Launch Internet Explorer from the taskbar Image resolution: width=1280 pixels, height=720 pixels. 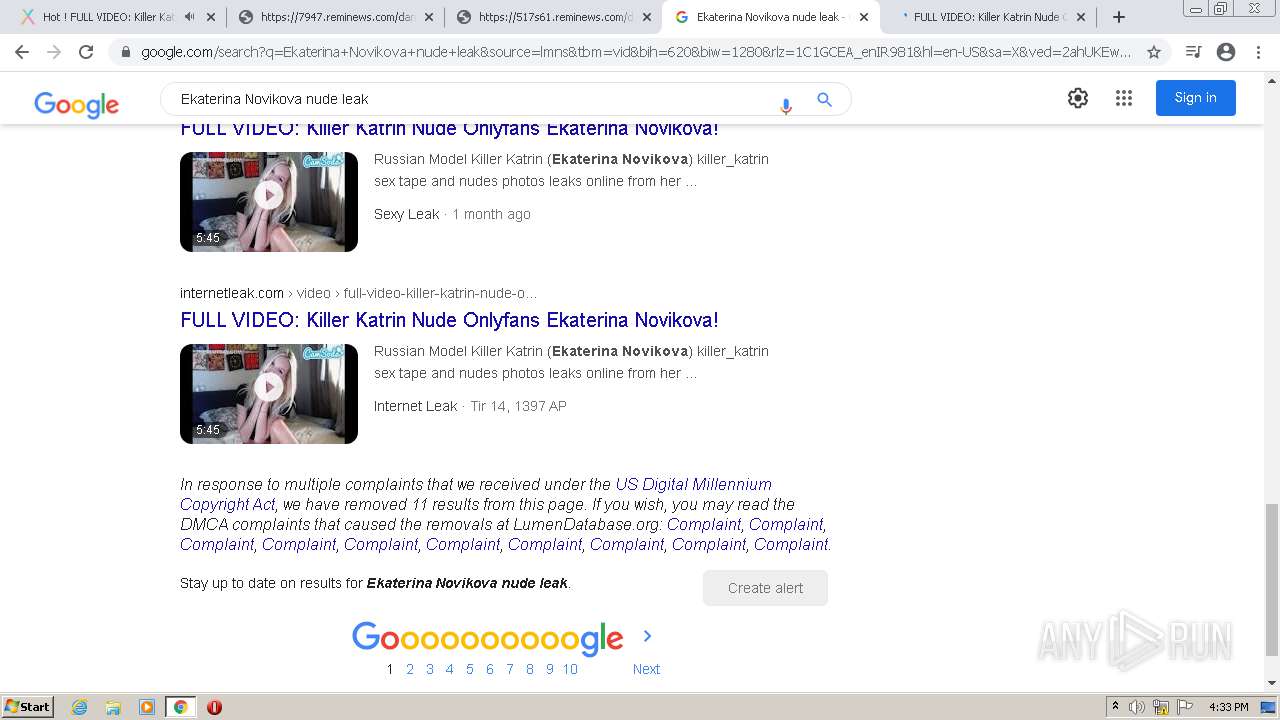tap(79, 707)
